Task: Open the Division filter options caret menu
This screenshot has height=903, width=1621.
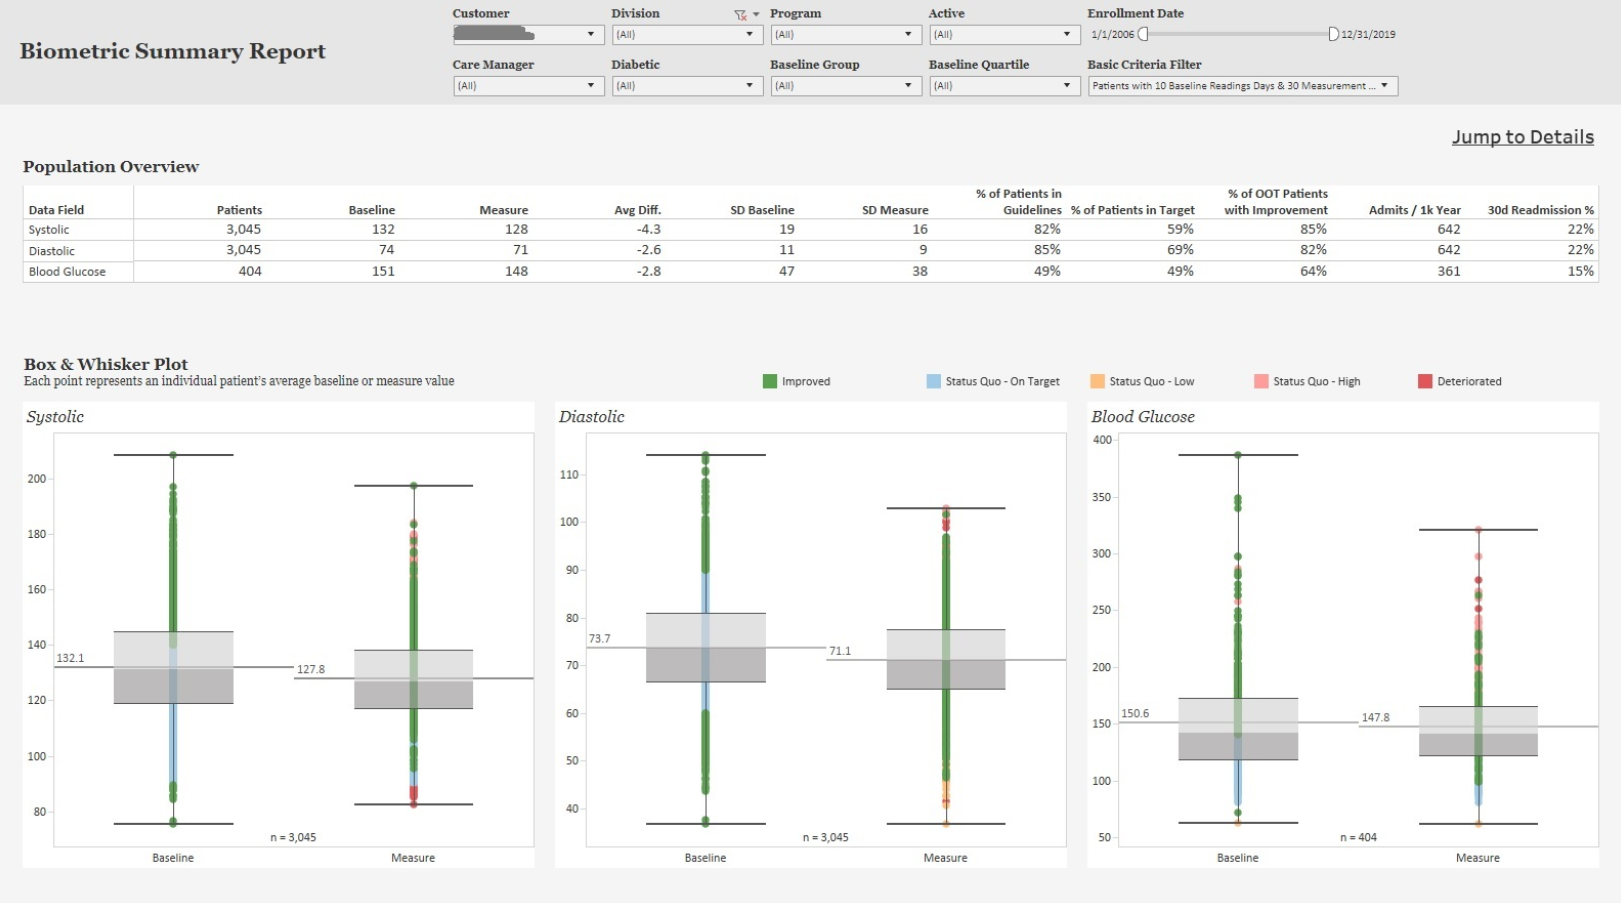Action: point(755,14)
